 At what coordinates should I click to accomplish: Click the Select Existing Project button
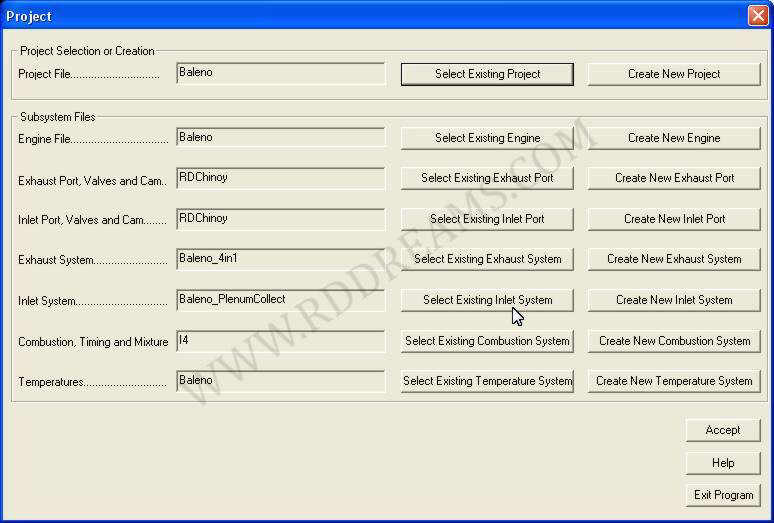tap(487, 74)
